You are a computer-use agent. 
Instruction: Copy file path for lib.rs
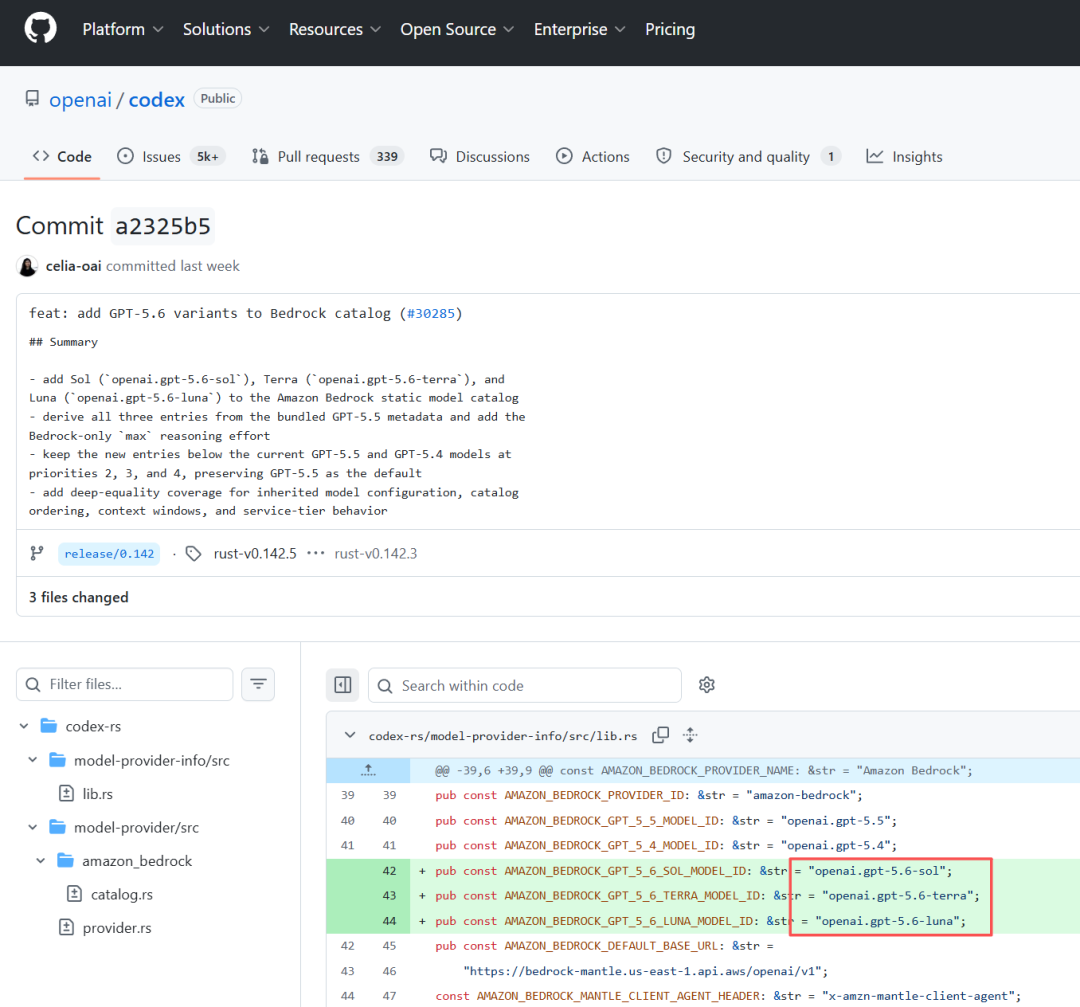(661, 735)
